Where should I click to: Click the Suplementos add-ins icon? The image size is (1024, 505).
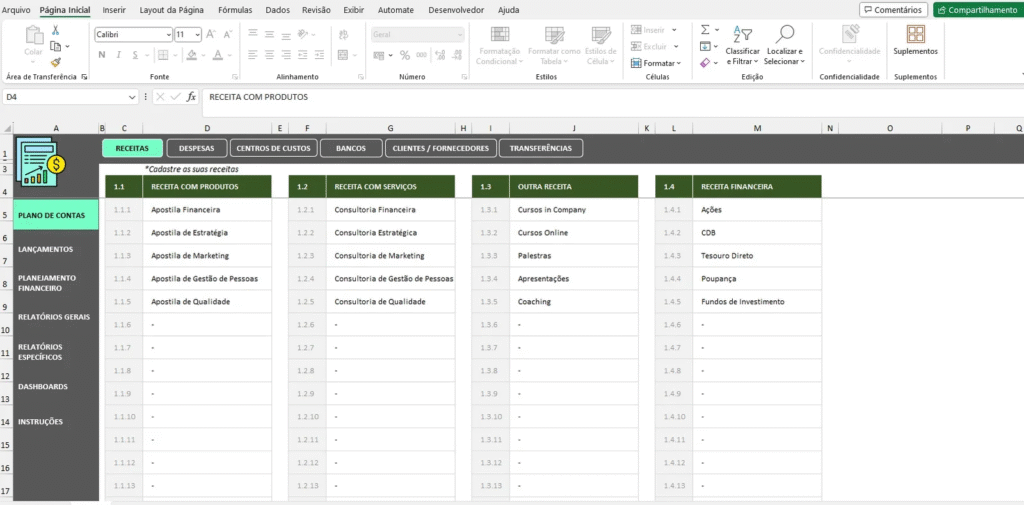[915, 34]
